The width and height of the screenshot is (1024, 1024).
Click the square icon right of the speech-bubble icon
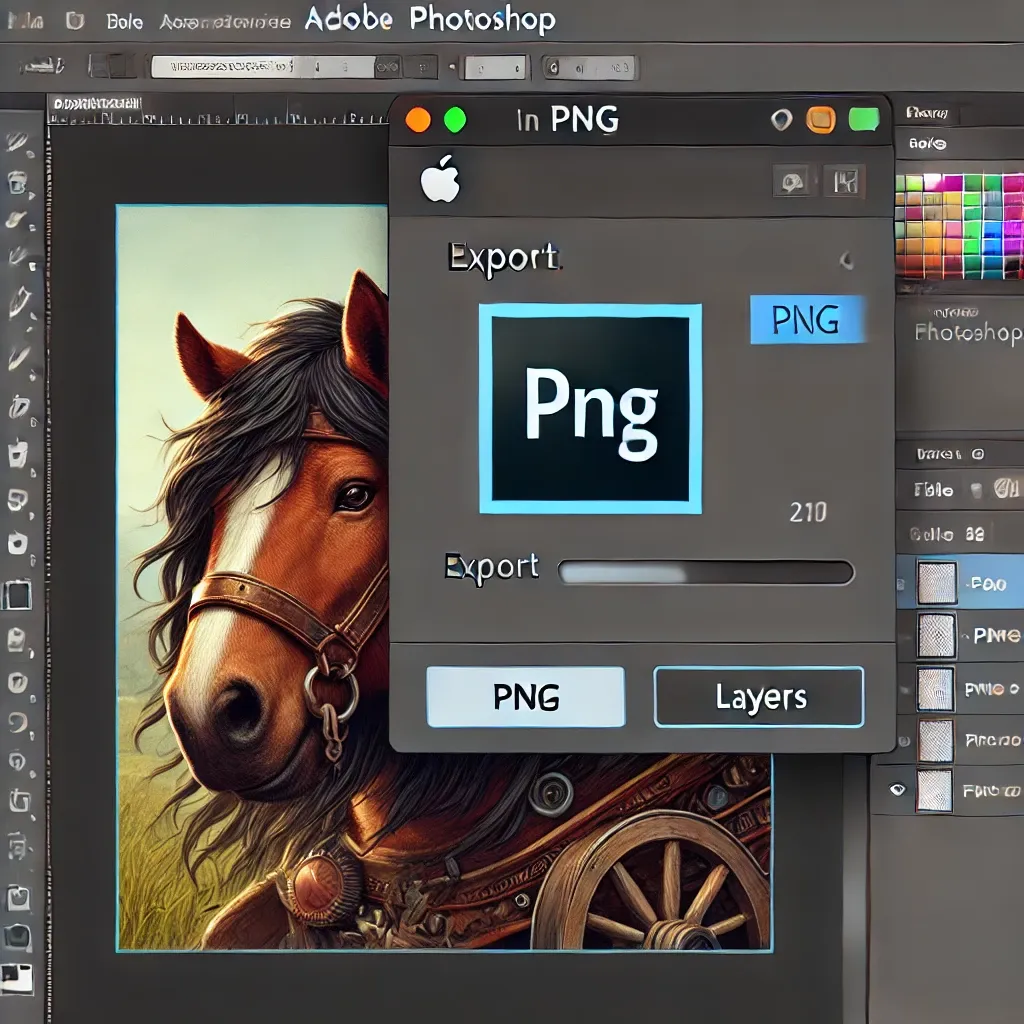844,181
